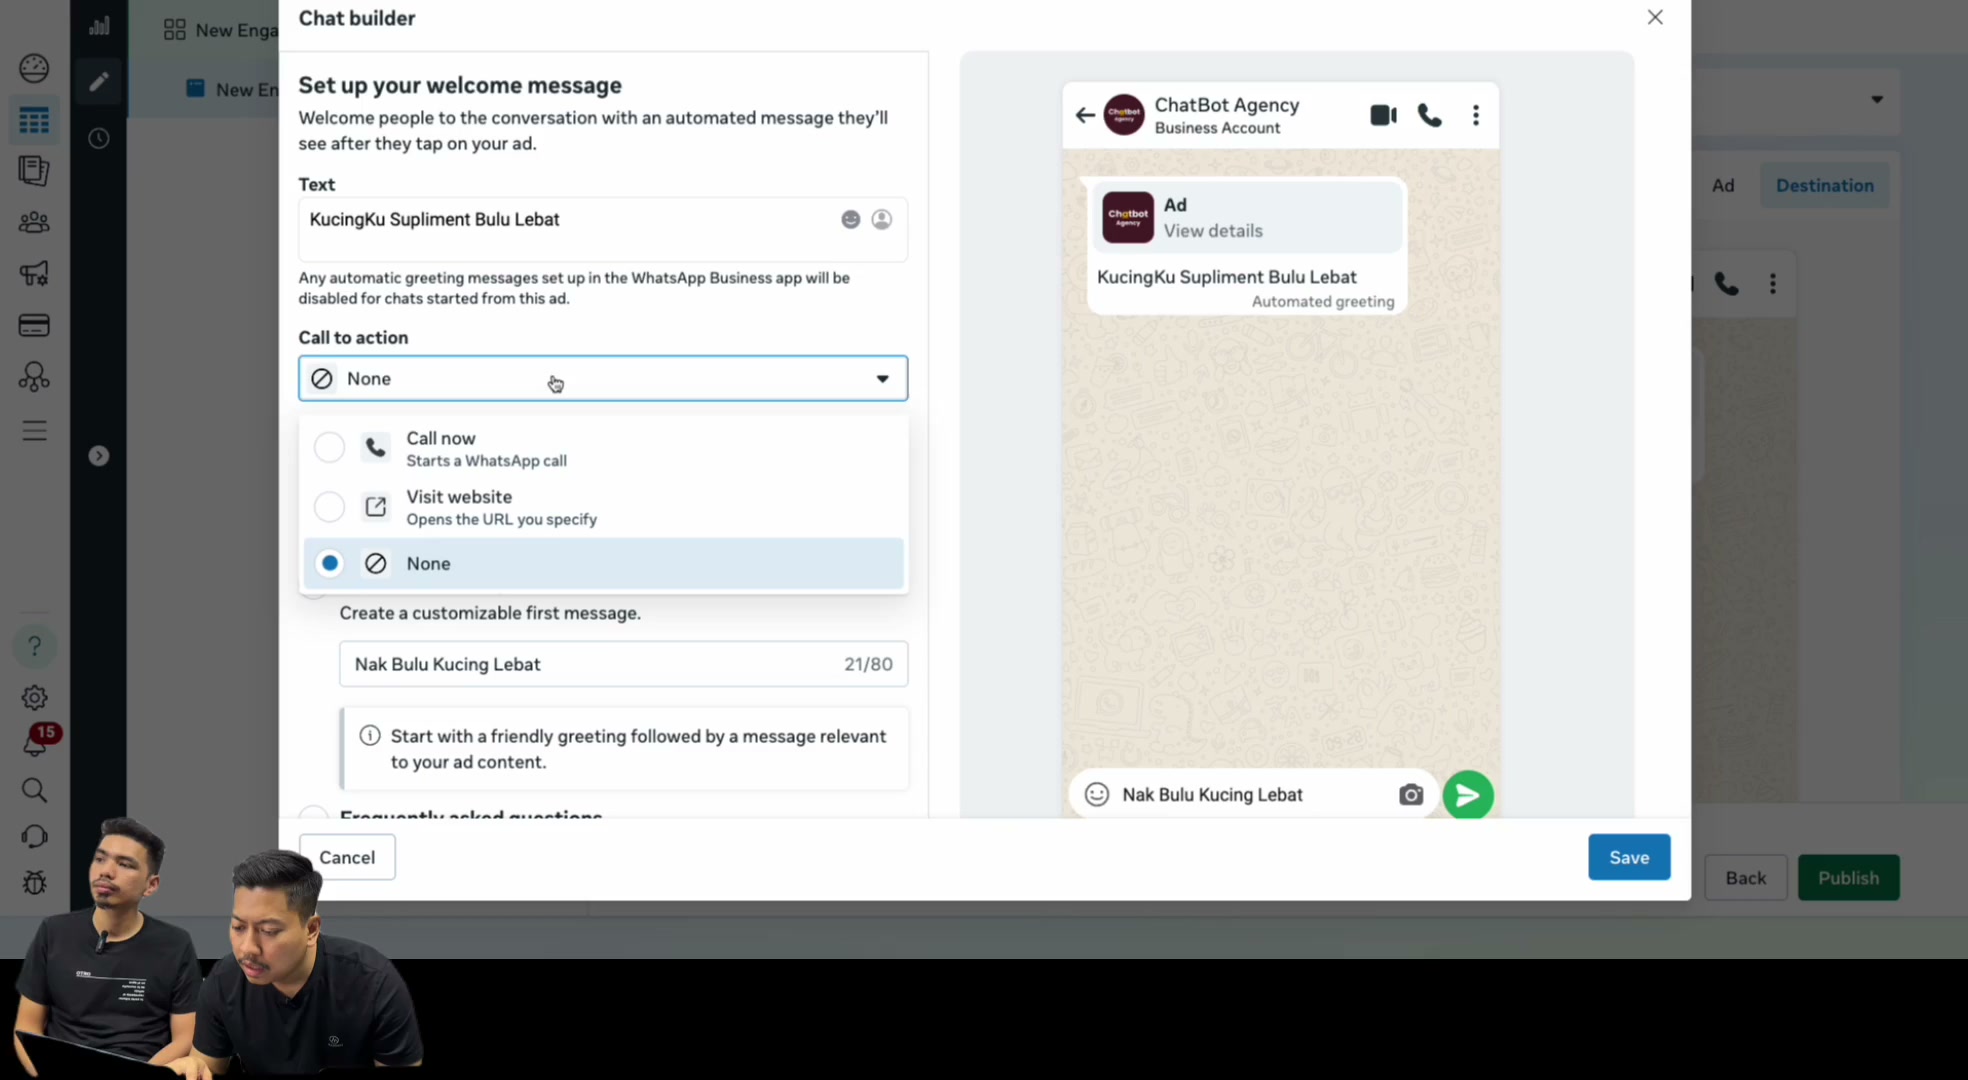
Task: Close the Chat builder dialog
Action: pos(1655,17)
